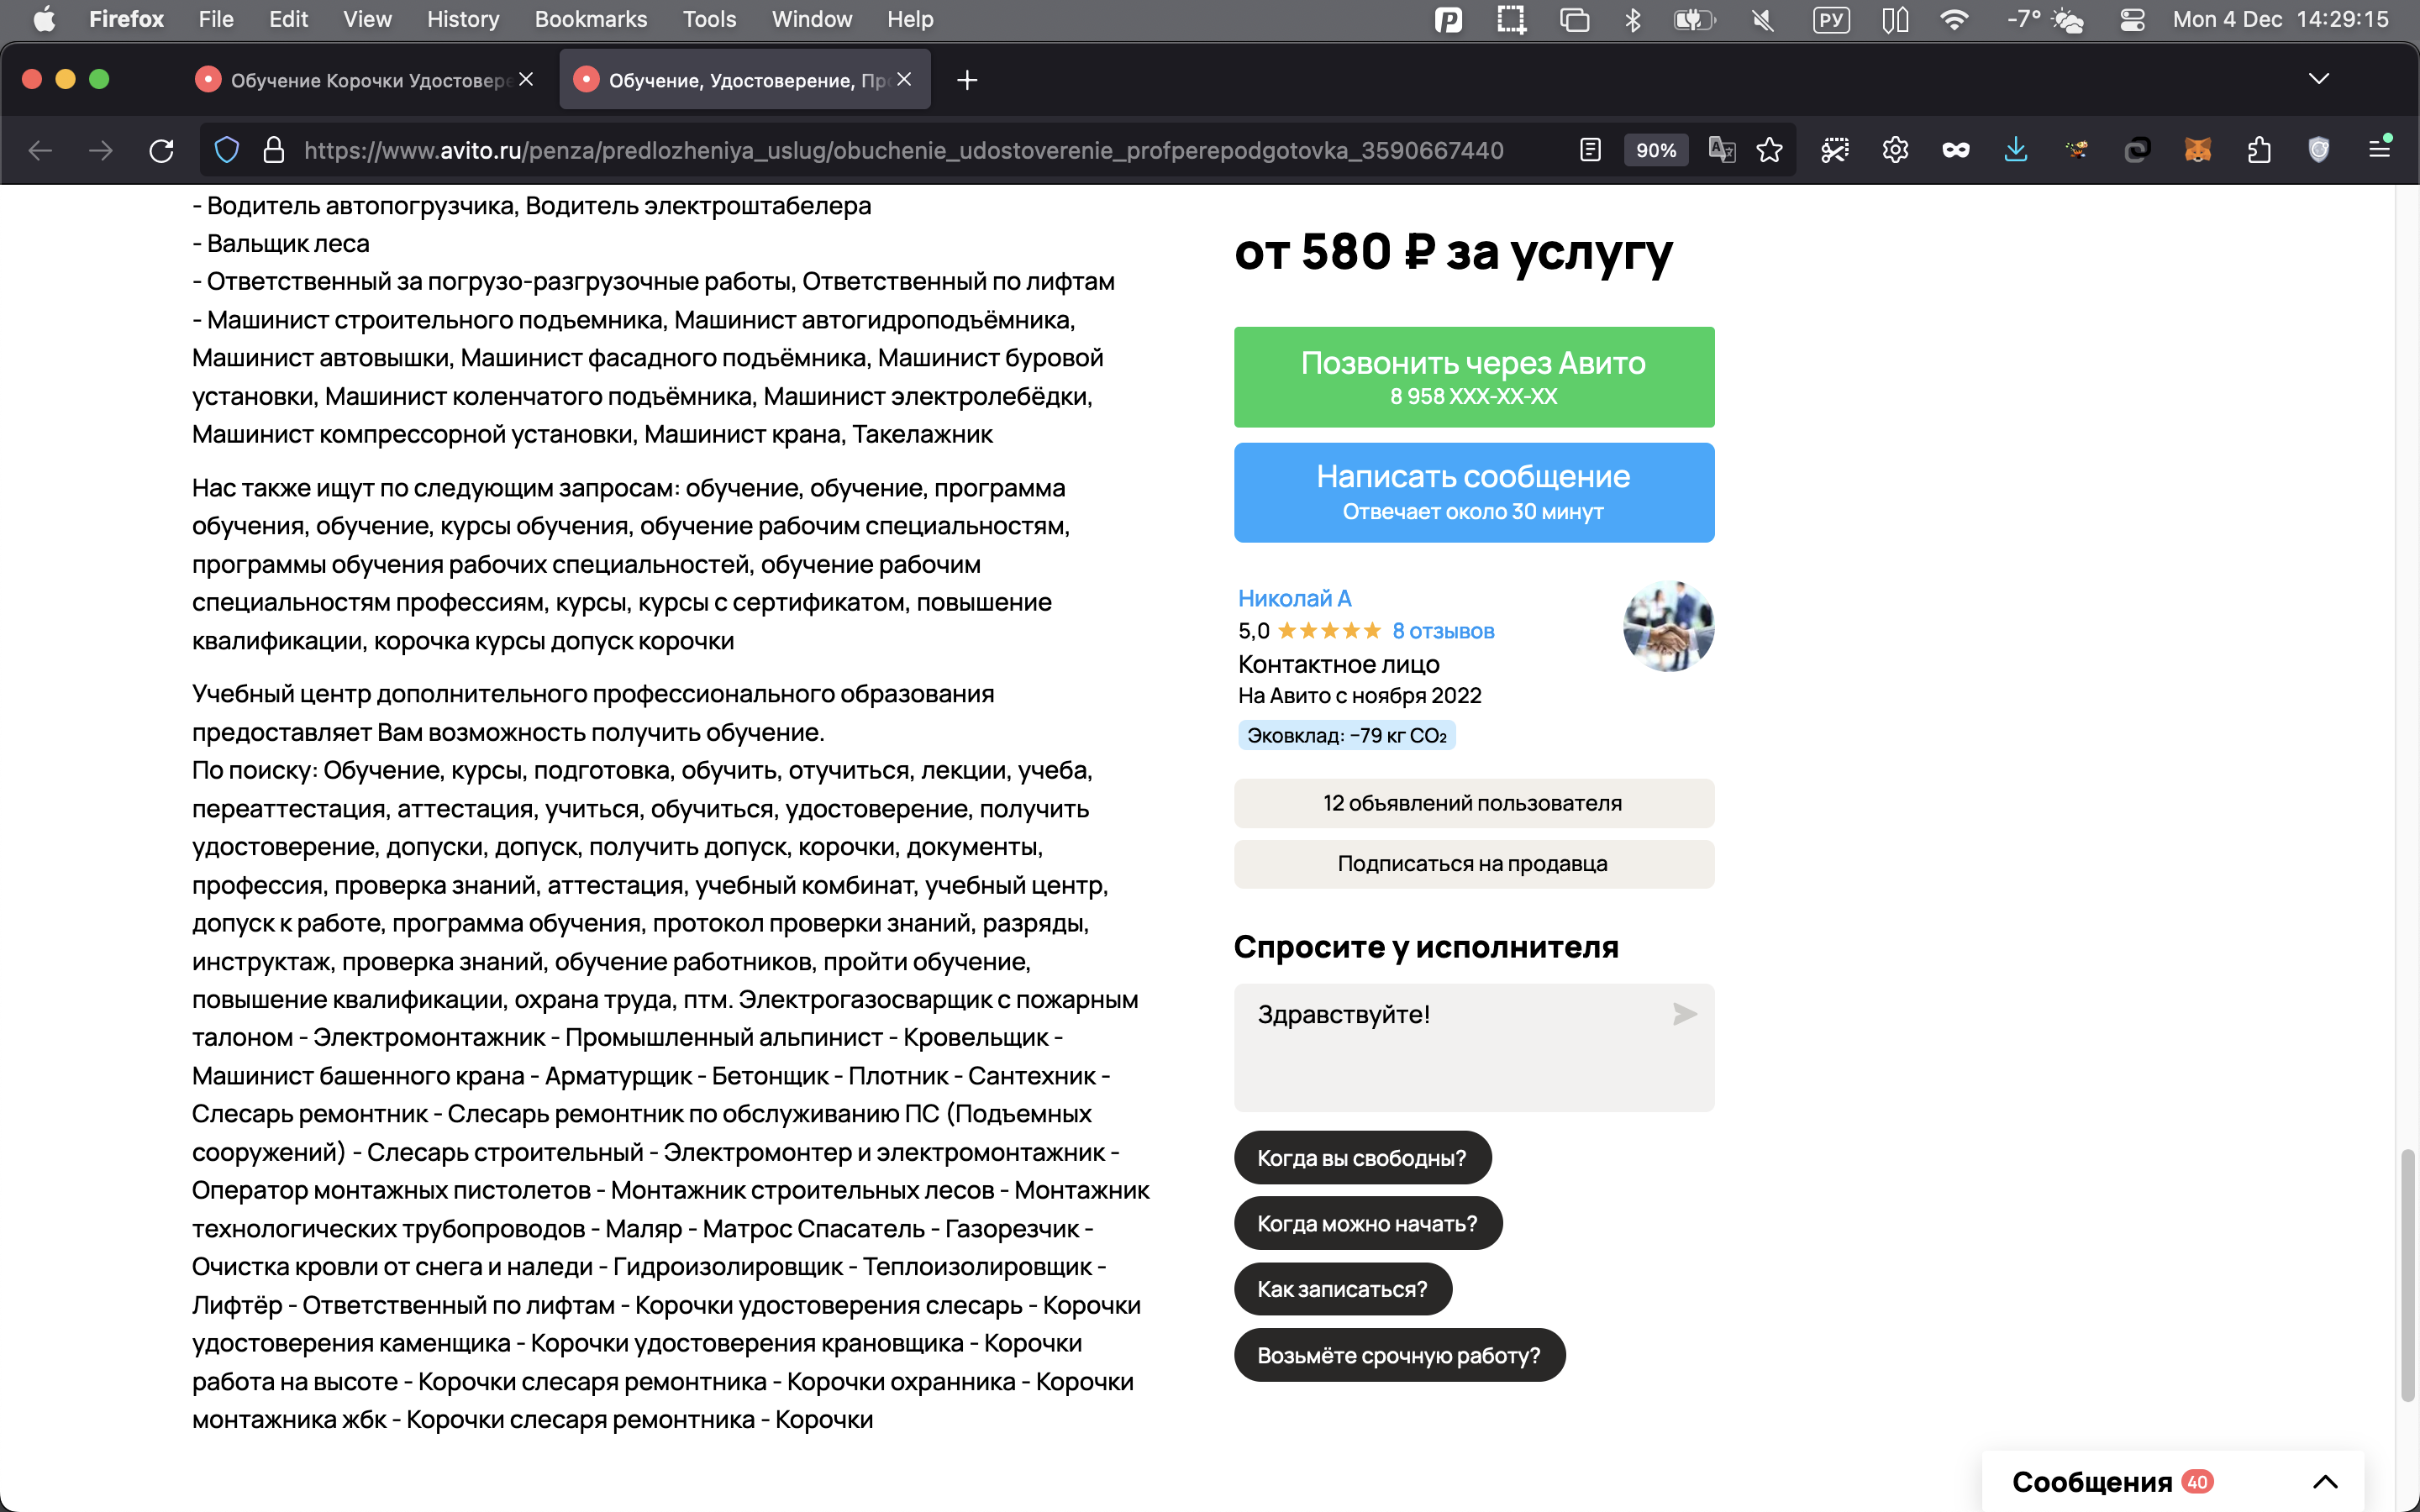
Task: Toggle macOS Control Center in menu bar
Action: click(2132, 19)
